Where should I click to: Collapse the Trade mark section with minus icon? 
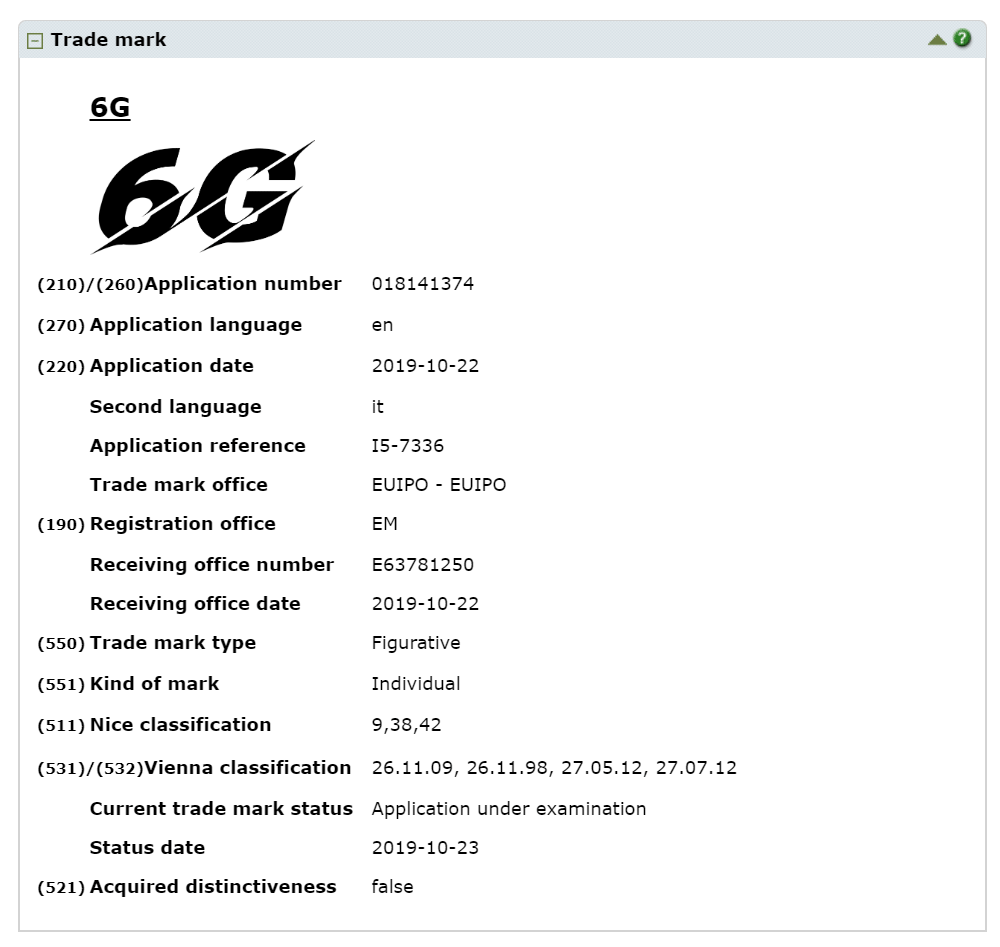(x=34, y=41)
